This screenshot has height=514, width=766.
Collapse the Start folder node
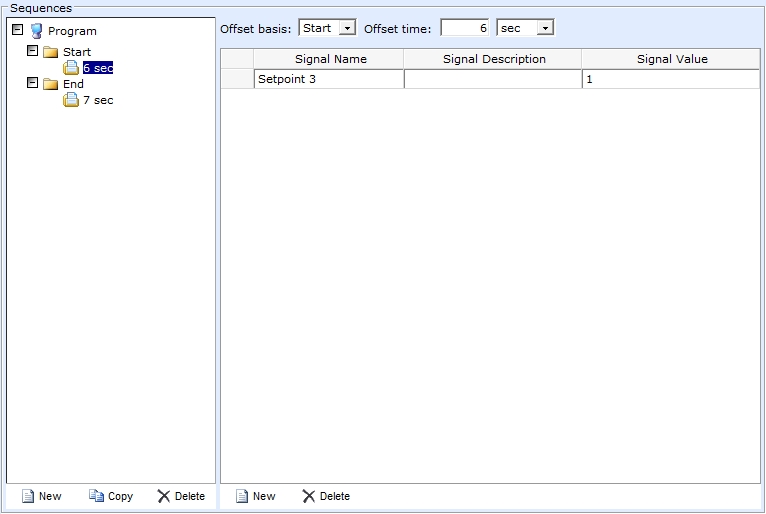pyautogui.click(x=32, y=51)
